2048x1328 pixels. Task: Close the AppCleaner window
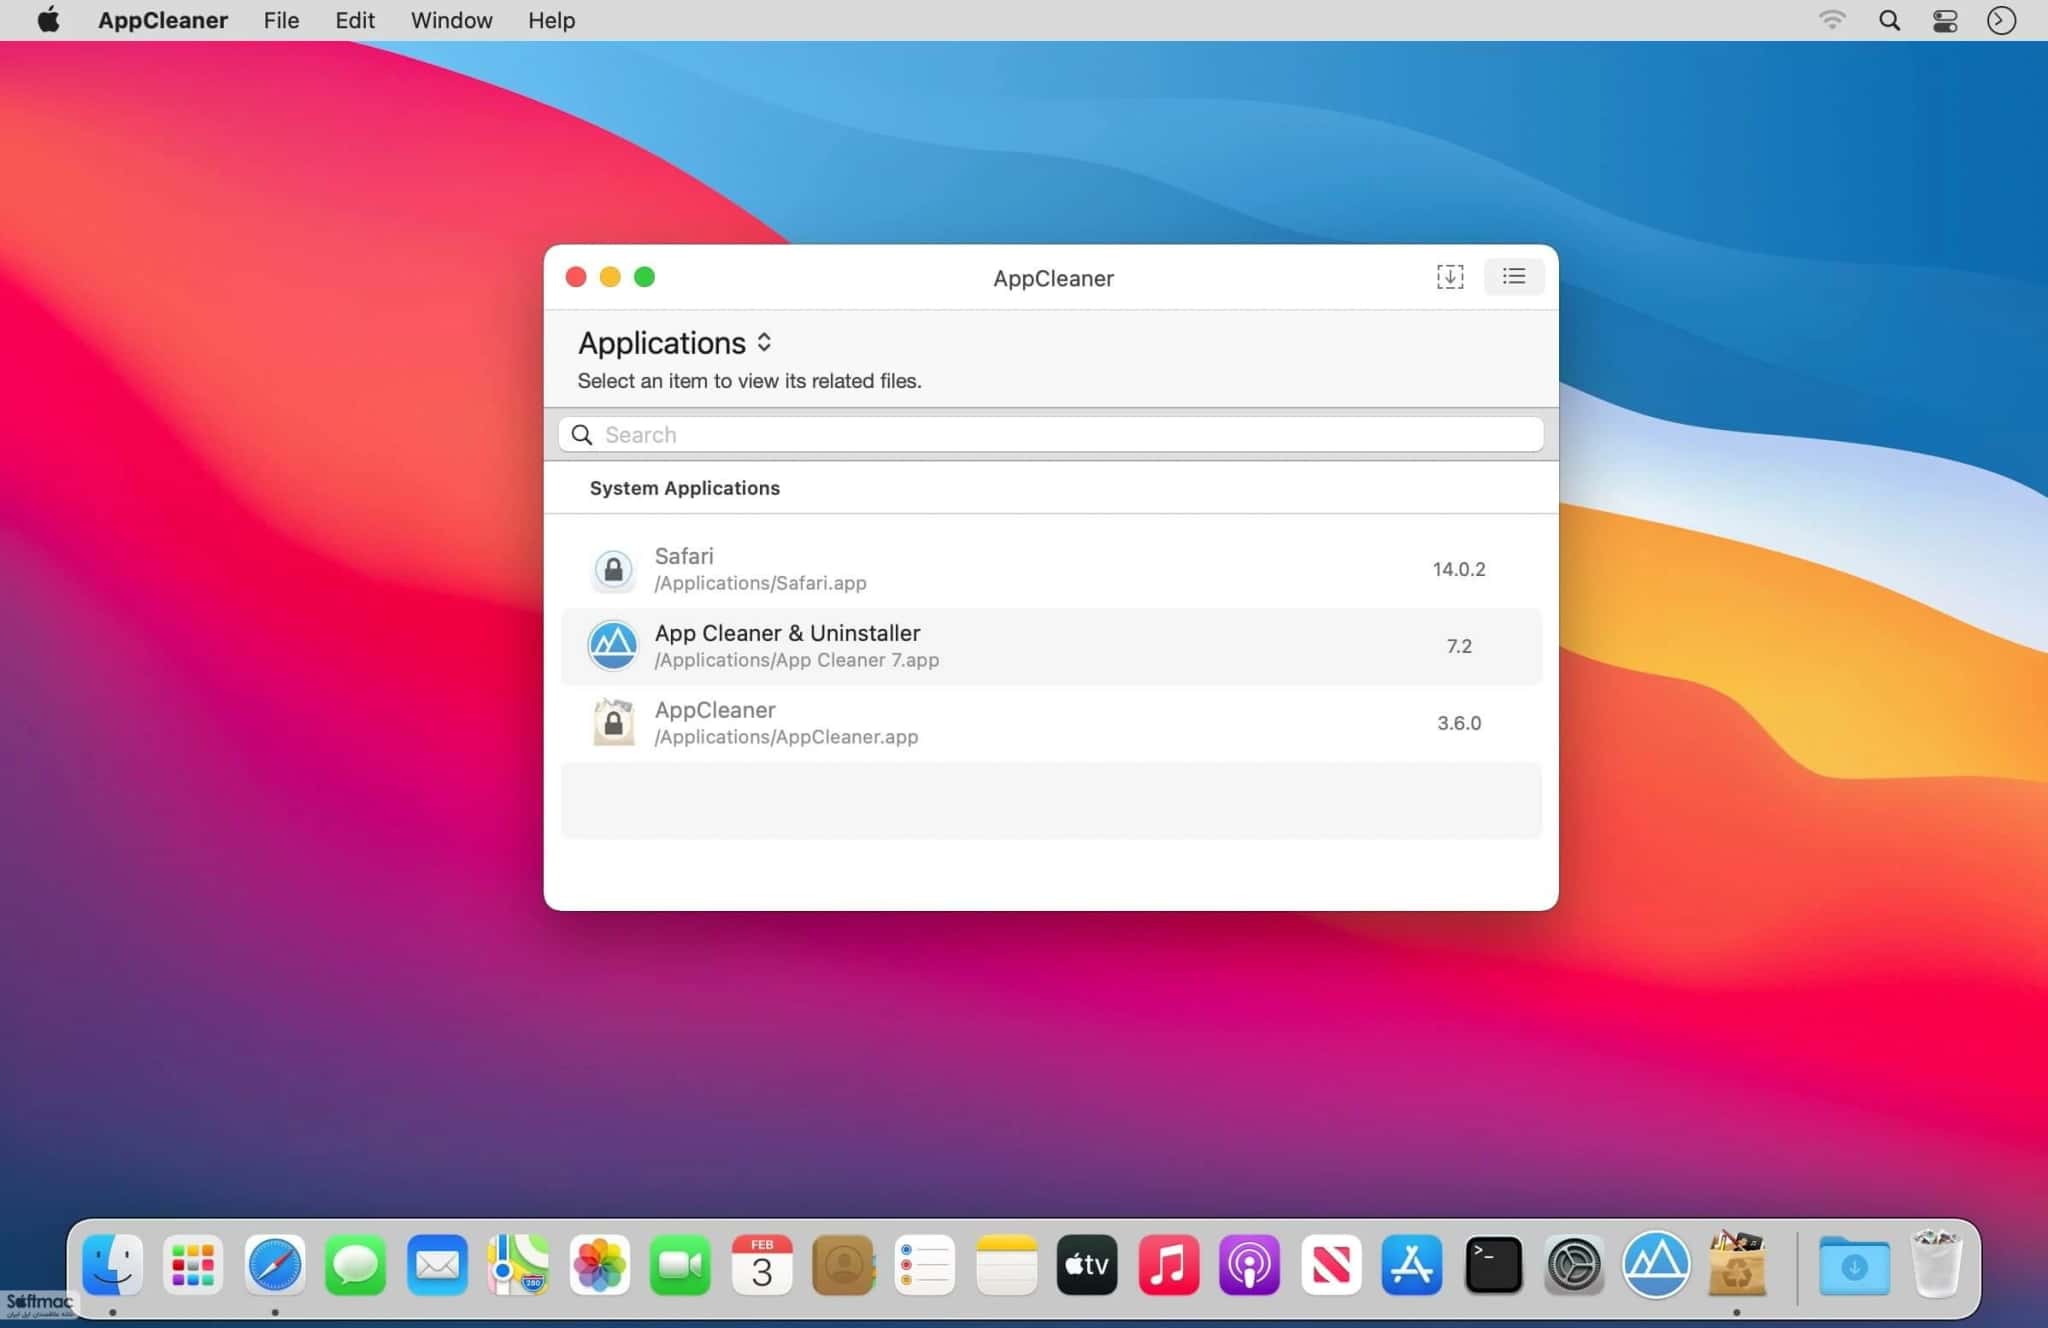pyautogui.click(x=576, y=277)
